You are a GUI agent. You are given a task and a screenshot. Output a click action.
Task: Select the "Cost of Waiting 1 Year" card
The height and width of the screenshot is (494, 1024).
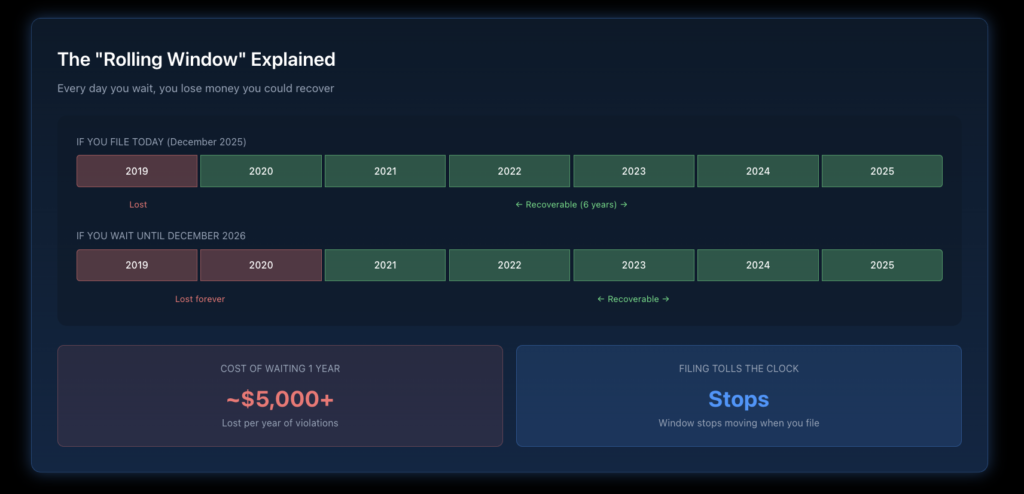[x=280, y=396]
